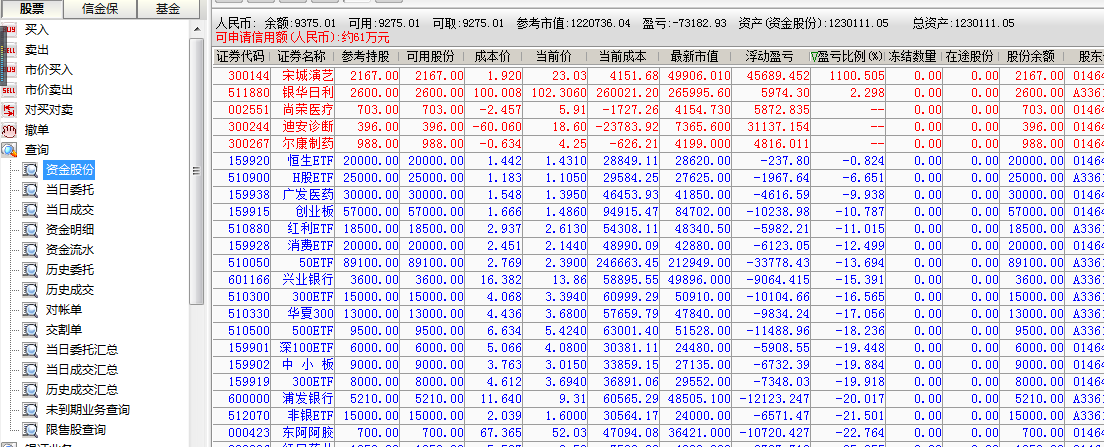The height and width of the screenshot is (447, 1104).
Task: Switch to the 基金 tab
Action: tap(167, 8)
